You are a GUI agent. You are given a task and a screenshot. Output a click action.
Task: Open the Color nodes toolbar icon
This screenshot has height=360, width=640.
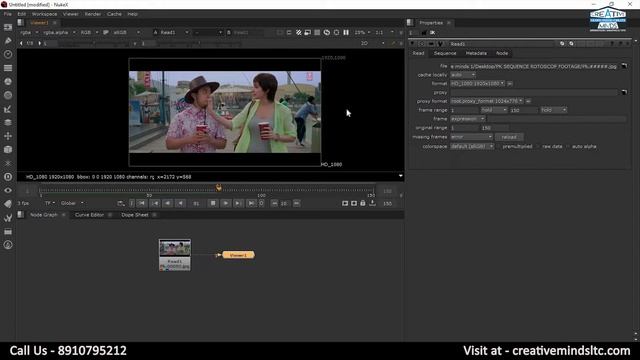[8, 82]
